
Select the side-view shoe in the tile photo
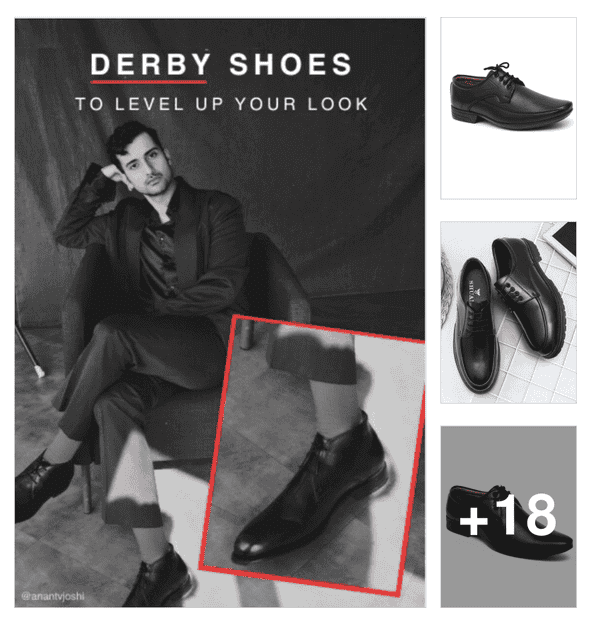(x=530, y=295)
